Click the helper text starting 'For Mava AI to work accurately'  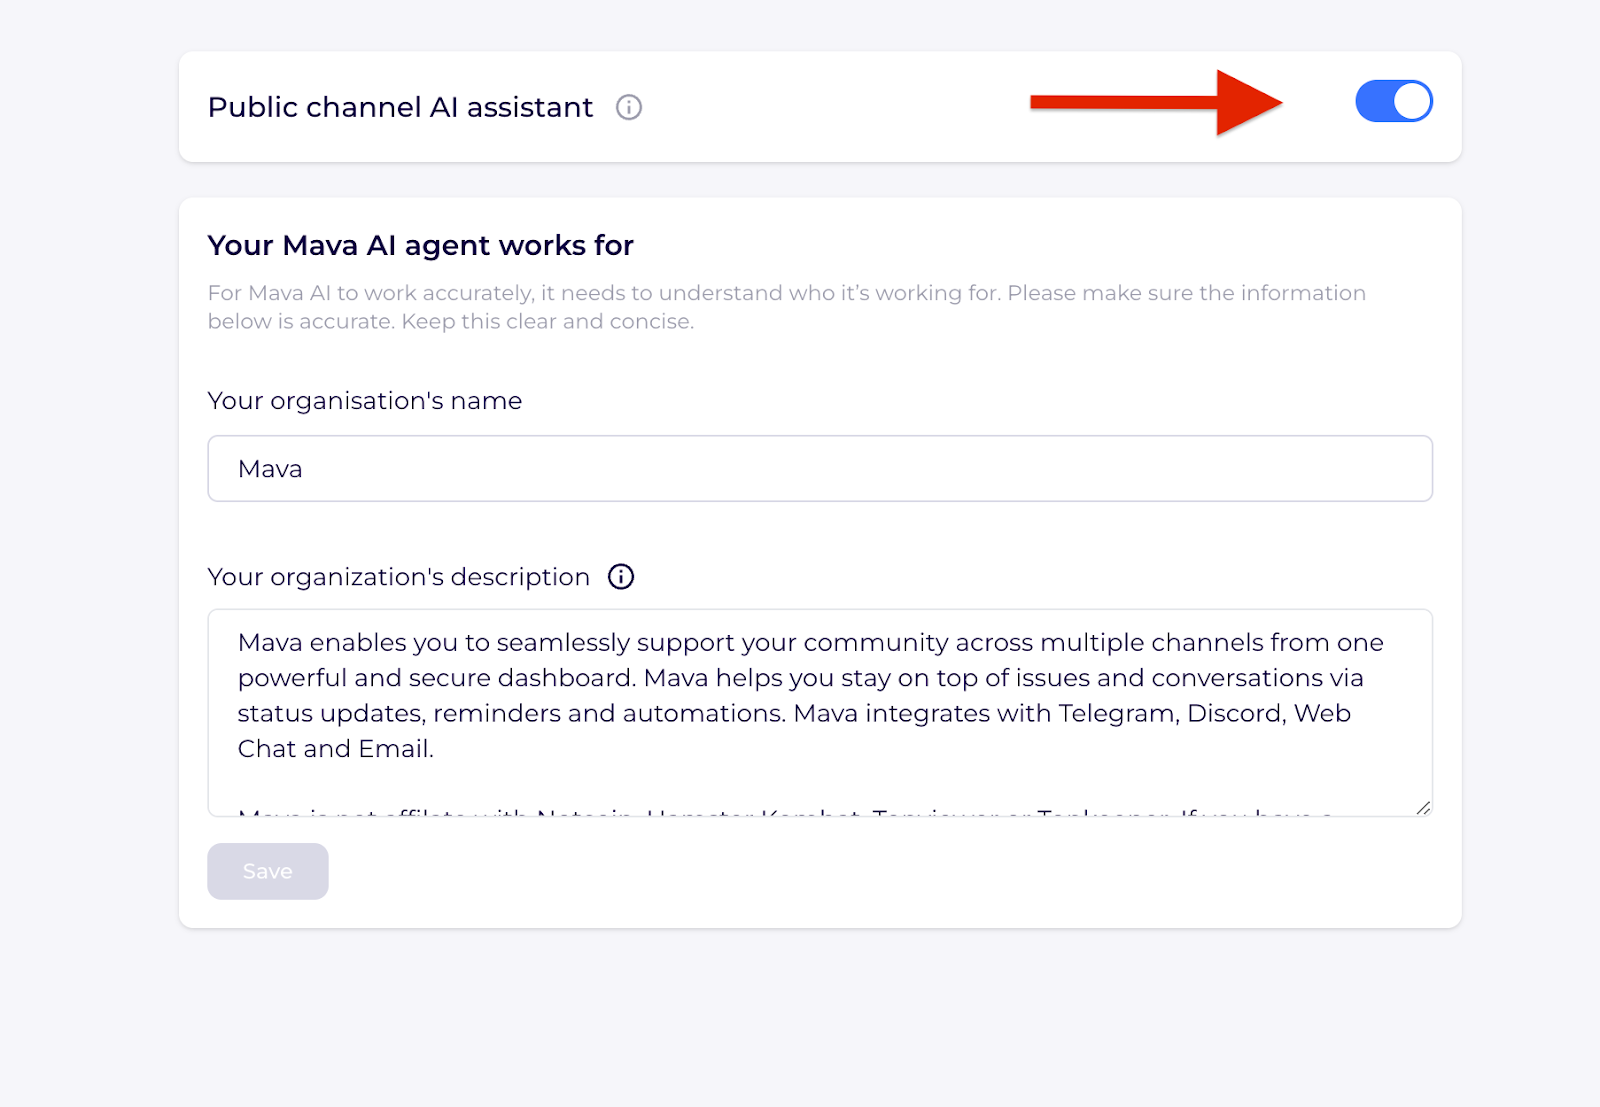coord(786,307)
